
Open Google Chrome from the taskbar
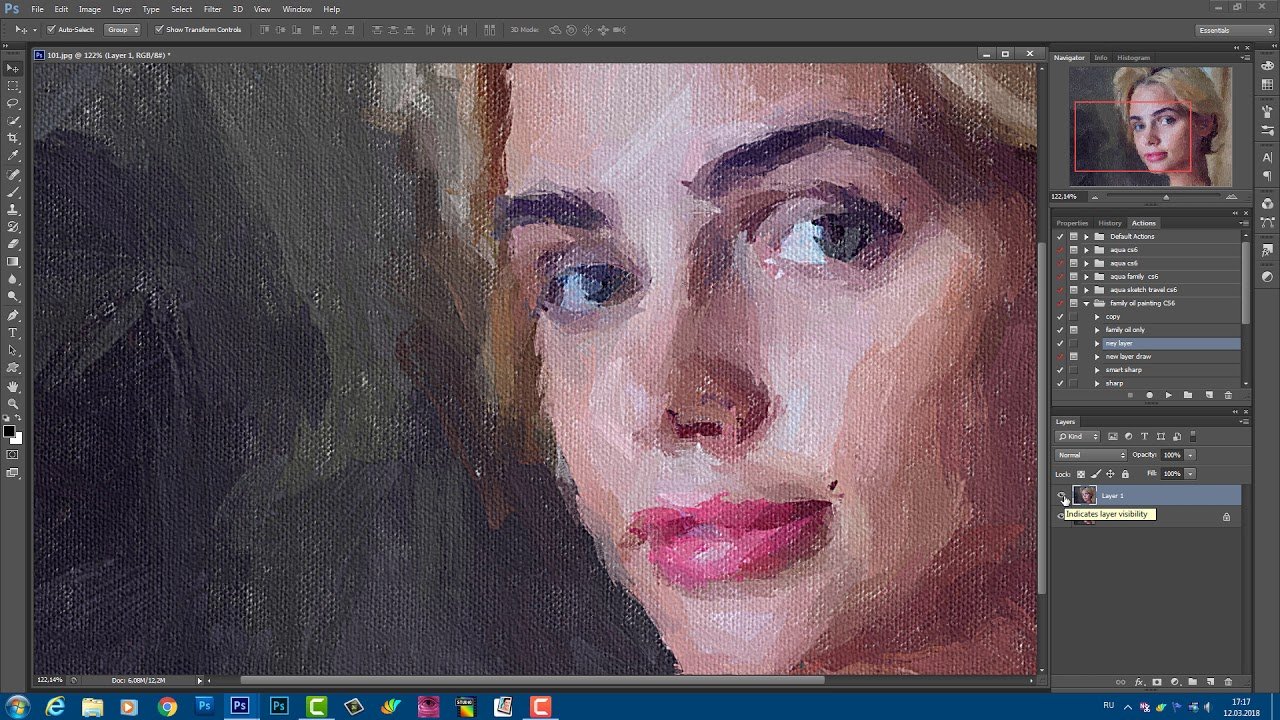click(167, 707)
